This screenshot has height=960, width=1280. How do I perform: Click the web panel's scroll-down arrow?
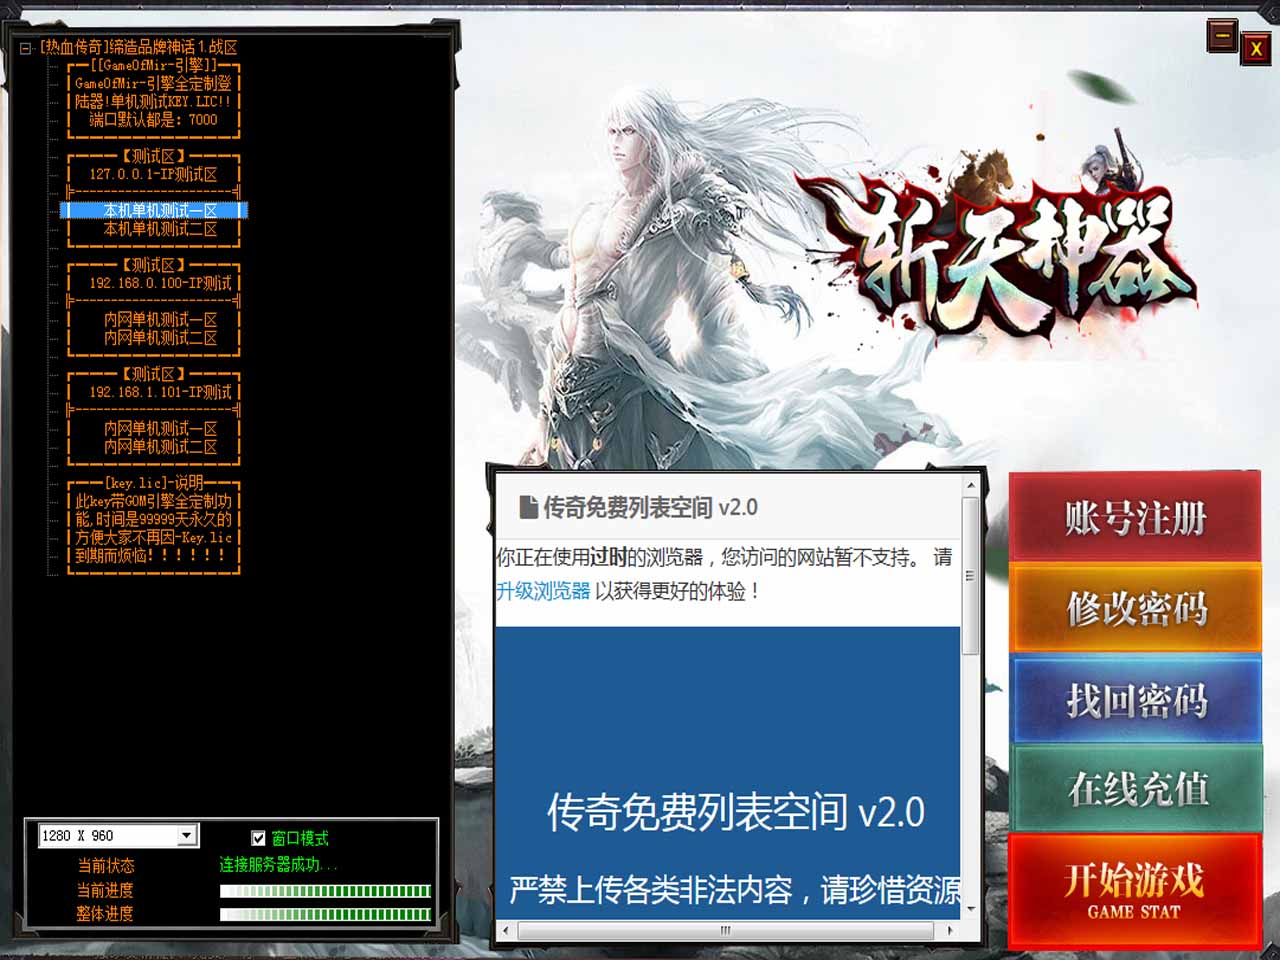coord(969,909)
